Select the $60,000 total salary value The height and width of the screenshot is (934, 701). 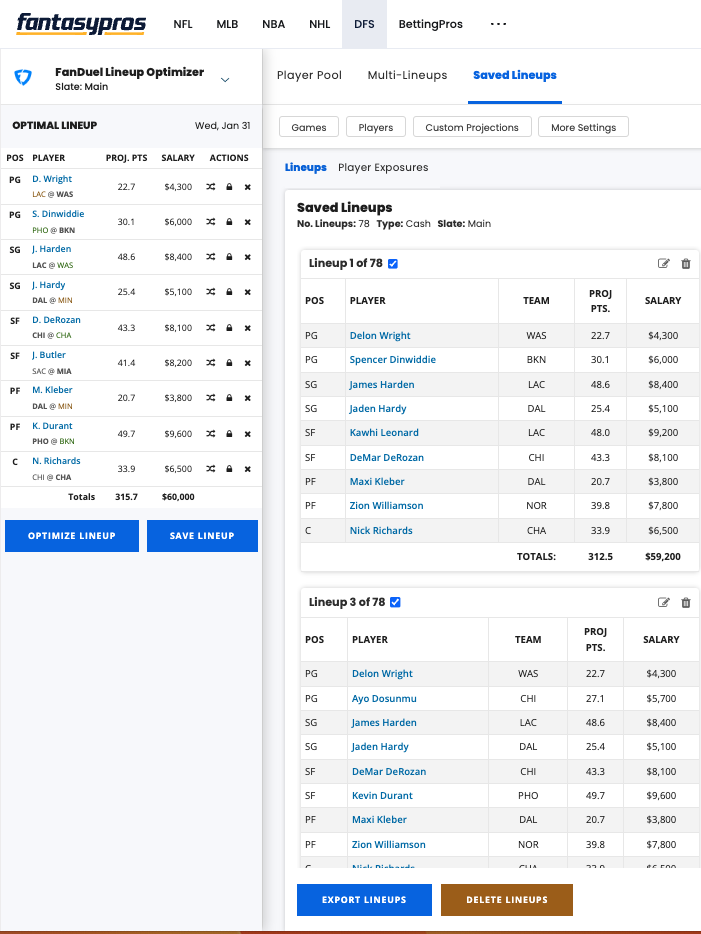pos(178,497)
